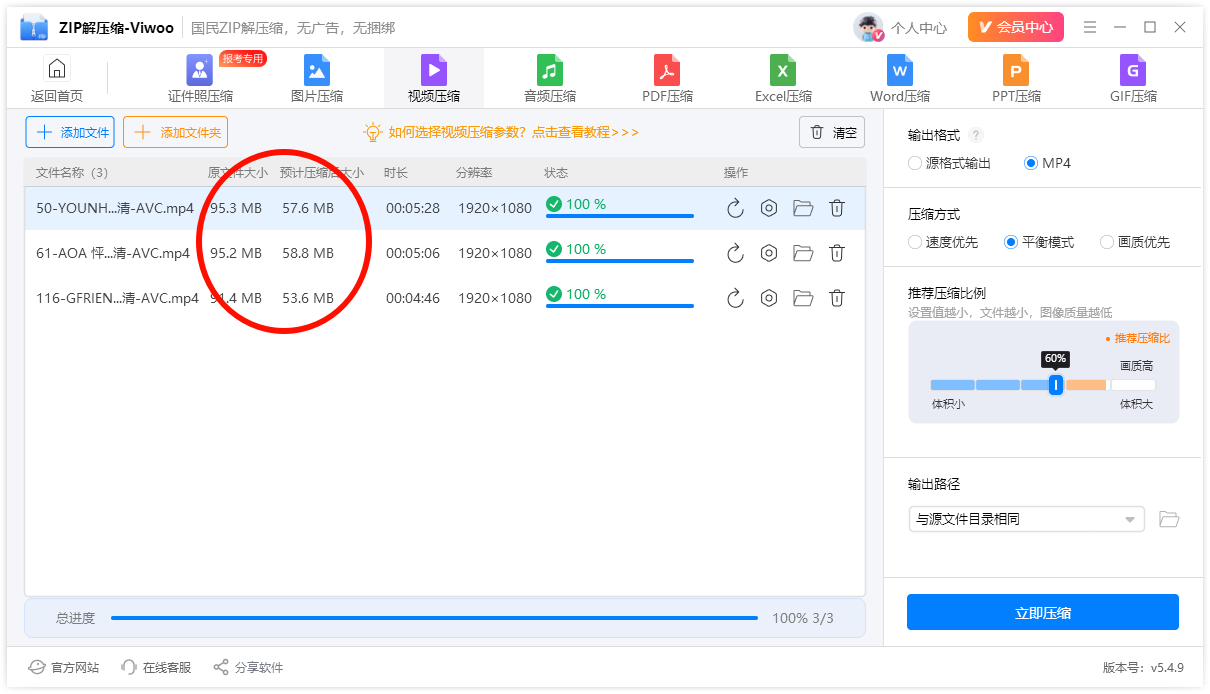This screenshot has height=694, width=1210.
Task: Open 证件照压缩 ID photo compression
Action: (200, 79)
